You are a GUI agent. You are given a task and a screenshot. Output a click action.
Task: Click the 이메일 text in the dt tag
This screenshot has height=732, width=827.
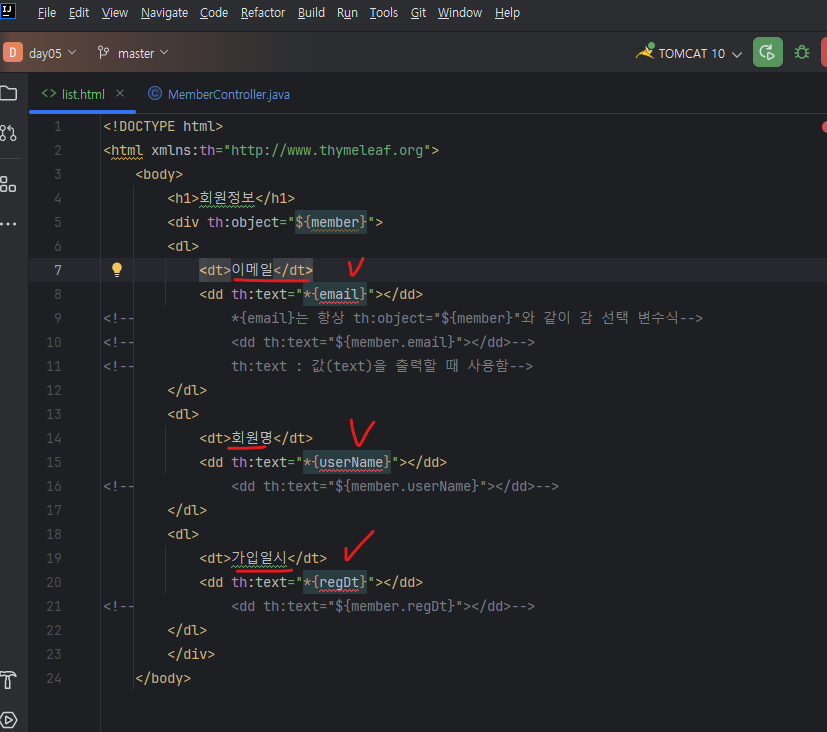point(252,270)
